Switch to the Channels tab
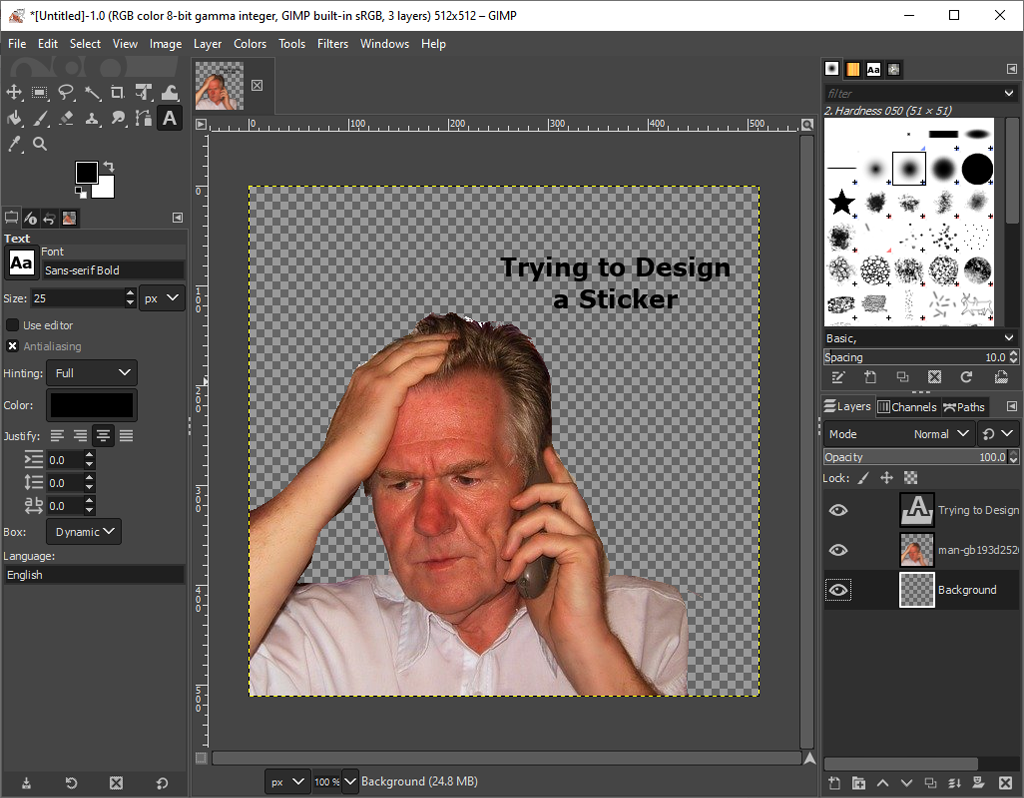The height and width of the screenshot is (798, 1024). (906, 407)
